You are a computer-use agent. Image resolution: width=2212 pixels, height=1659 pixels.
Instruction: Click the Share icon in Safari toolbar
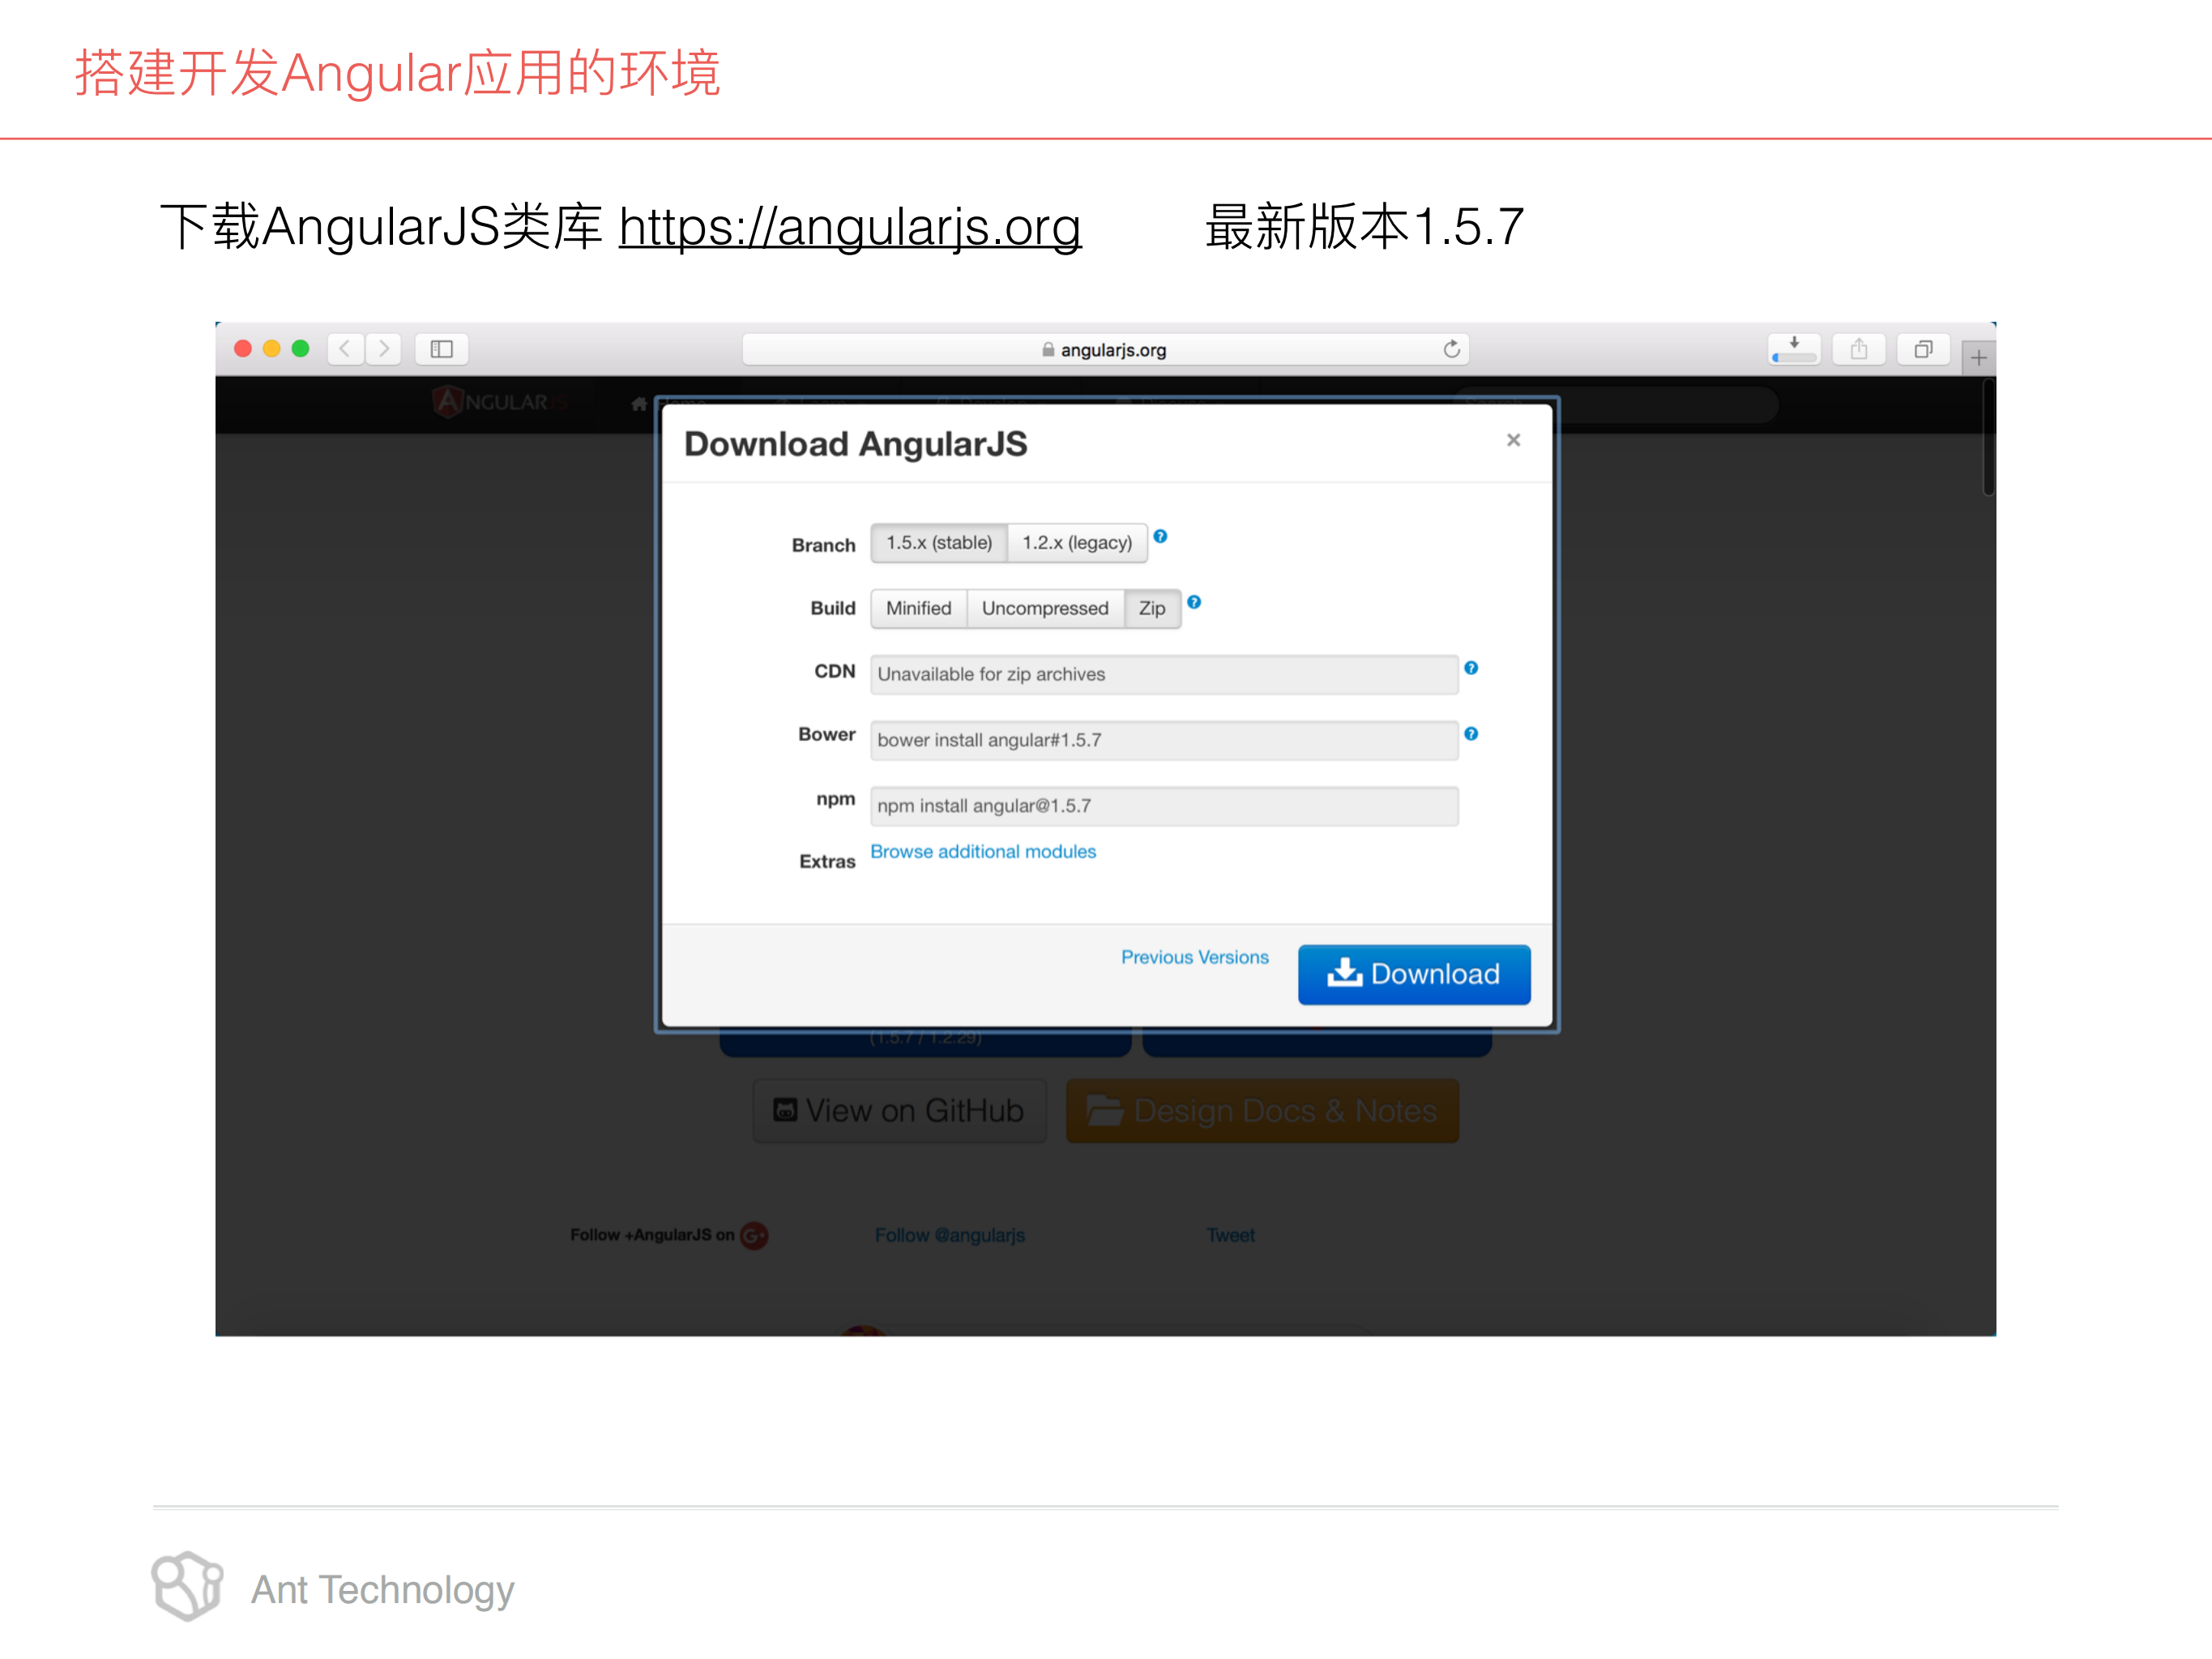[x=1859, y=349]
